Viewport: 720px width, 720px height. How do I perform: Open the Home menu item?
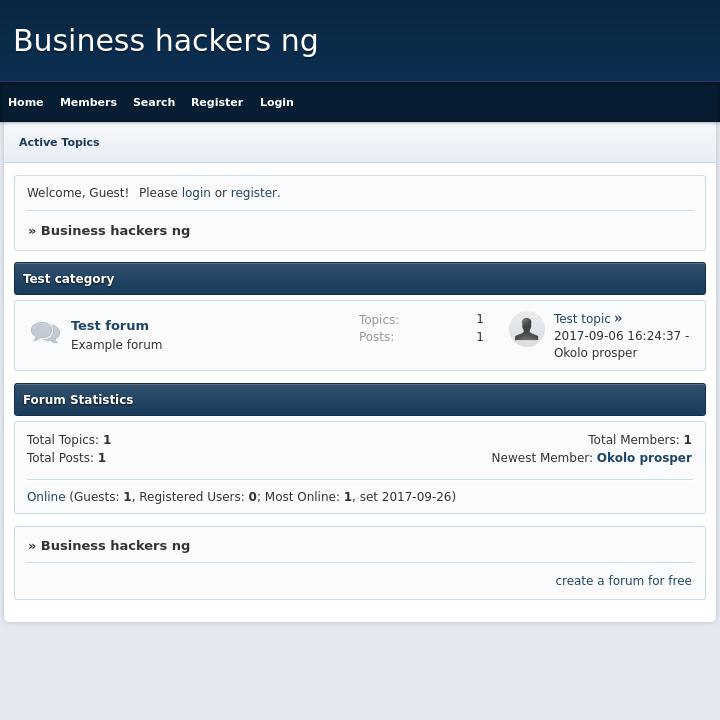click(26, 102)
